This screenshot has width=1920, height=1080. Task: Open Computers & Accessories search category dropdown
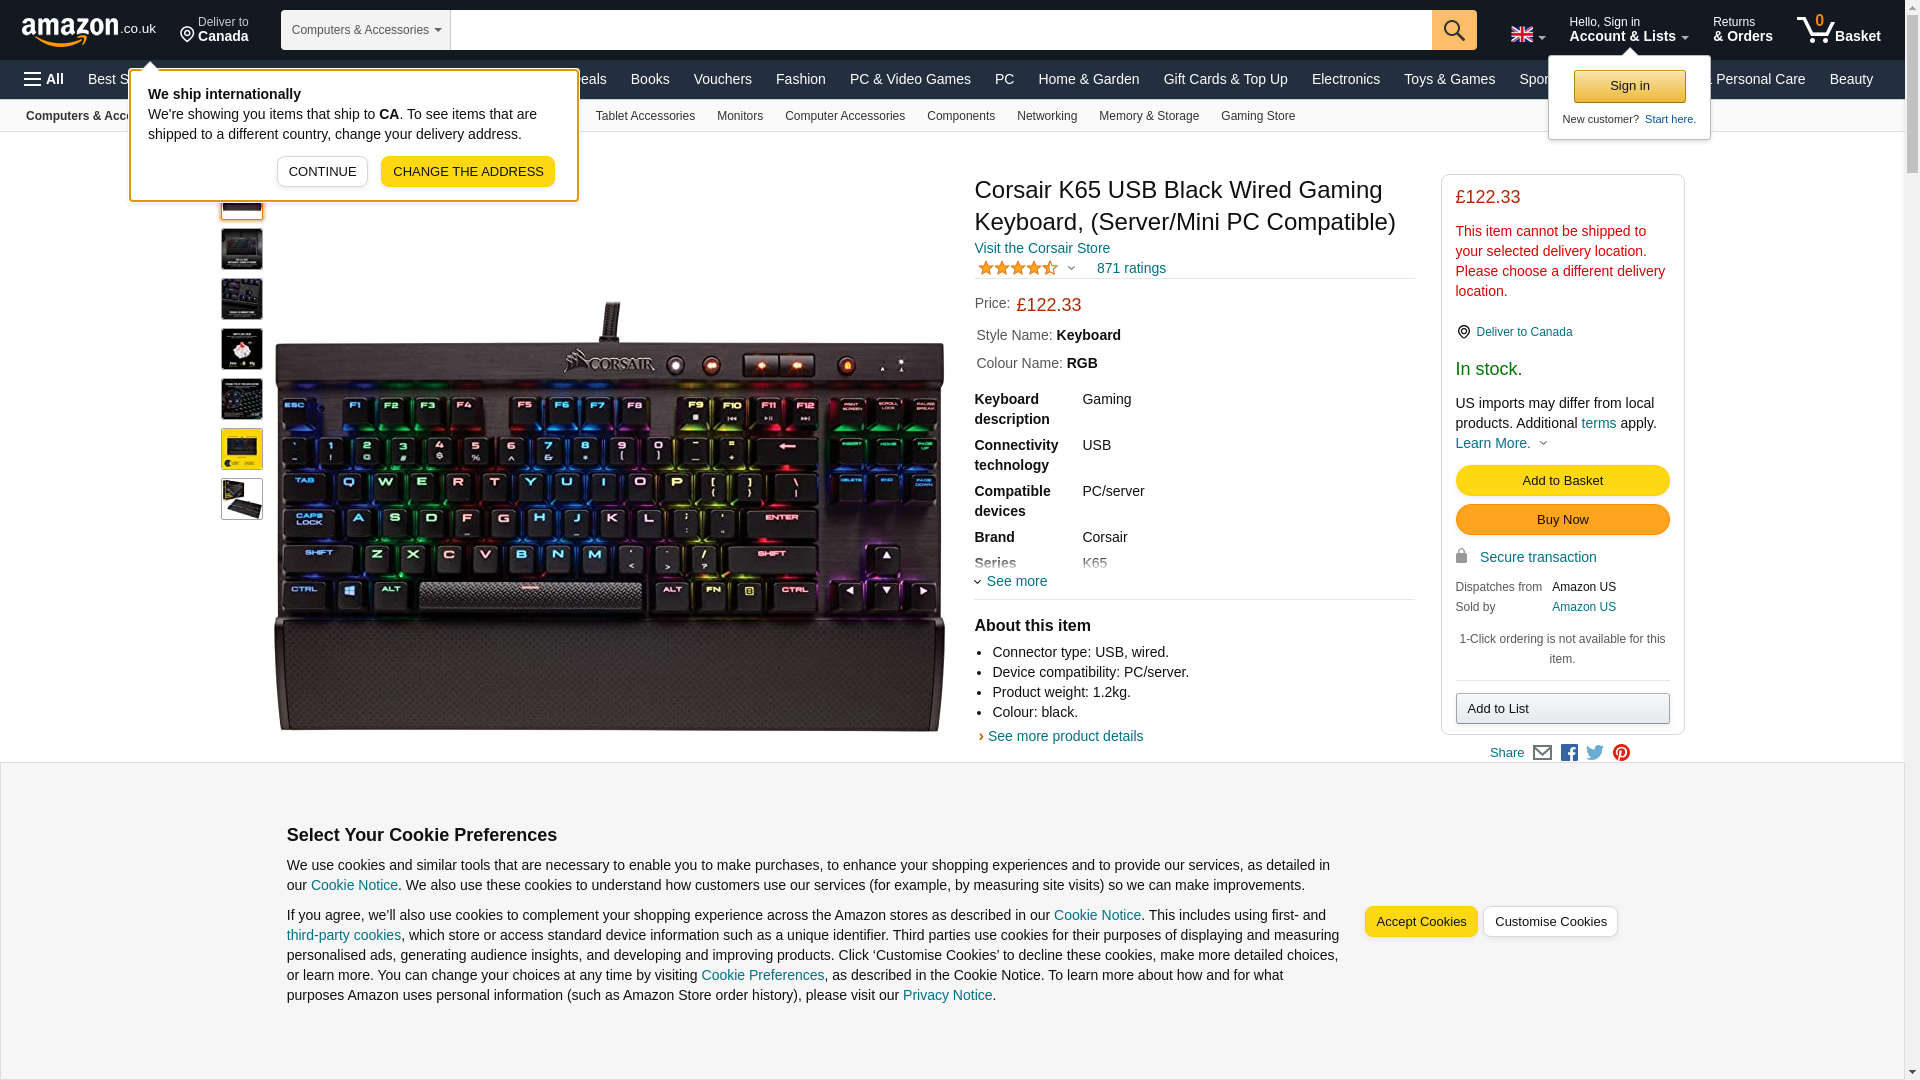tap(366, 30)
